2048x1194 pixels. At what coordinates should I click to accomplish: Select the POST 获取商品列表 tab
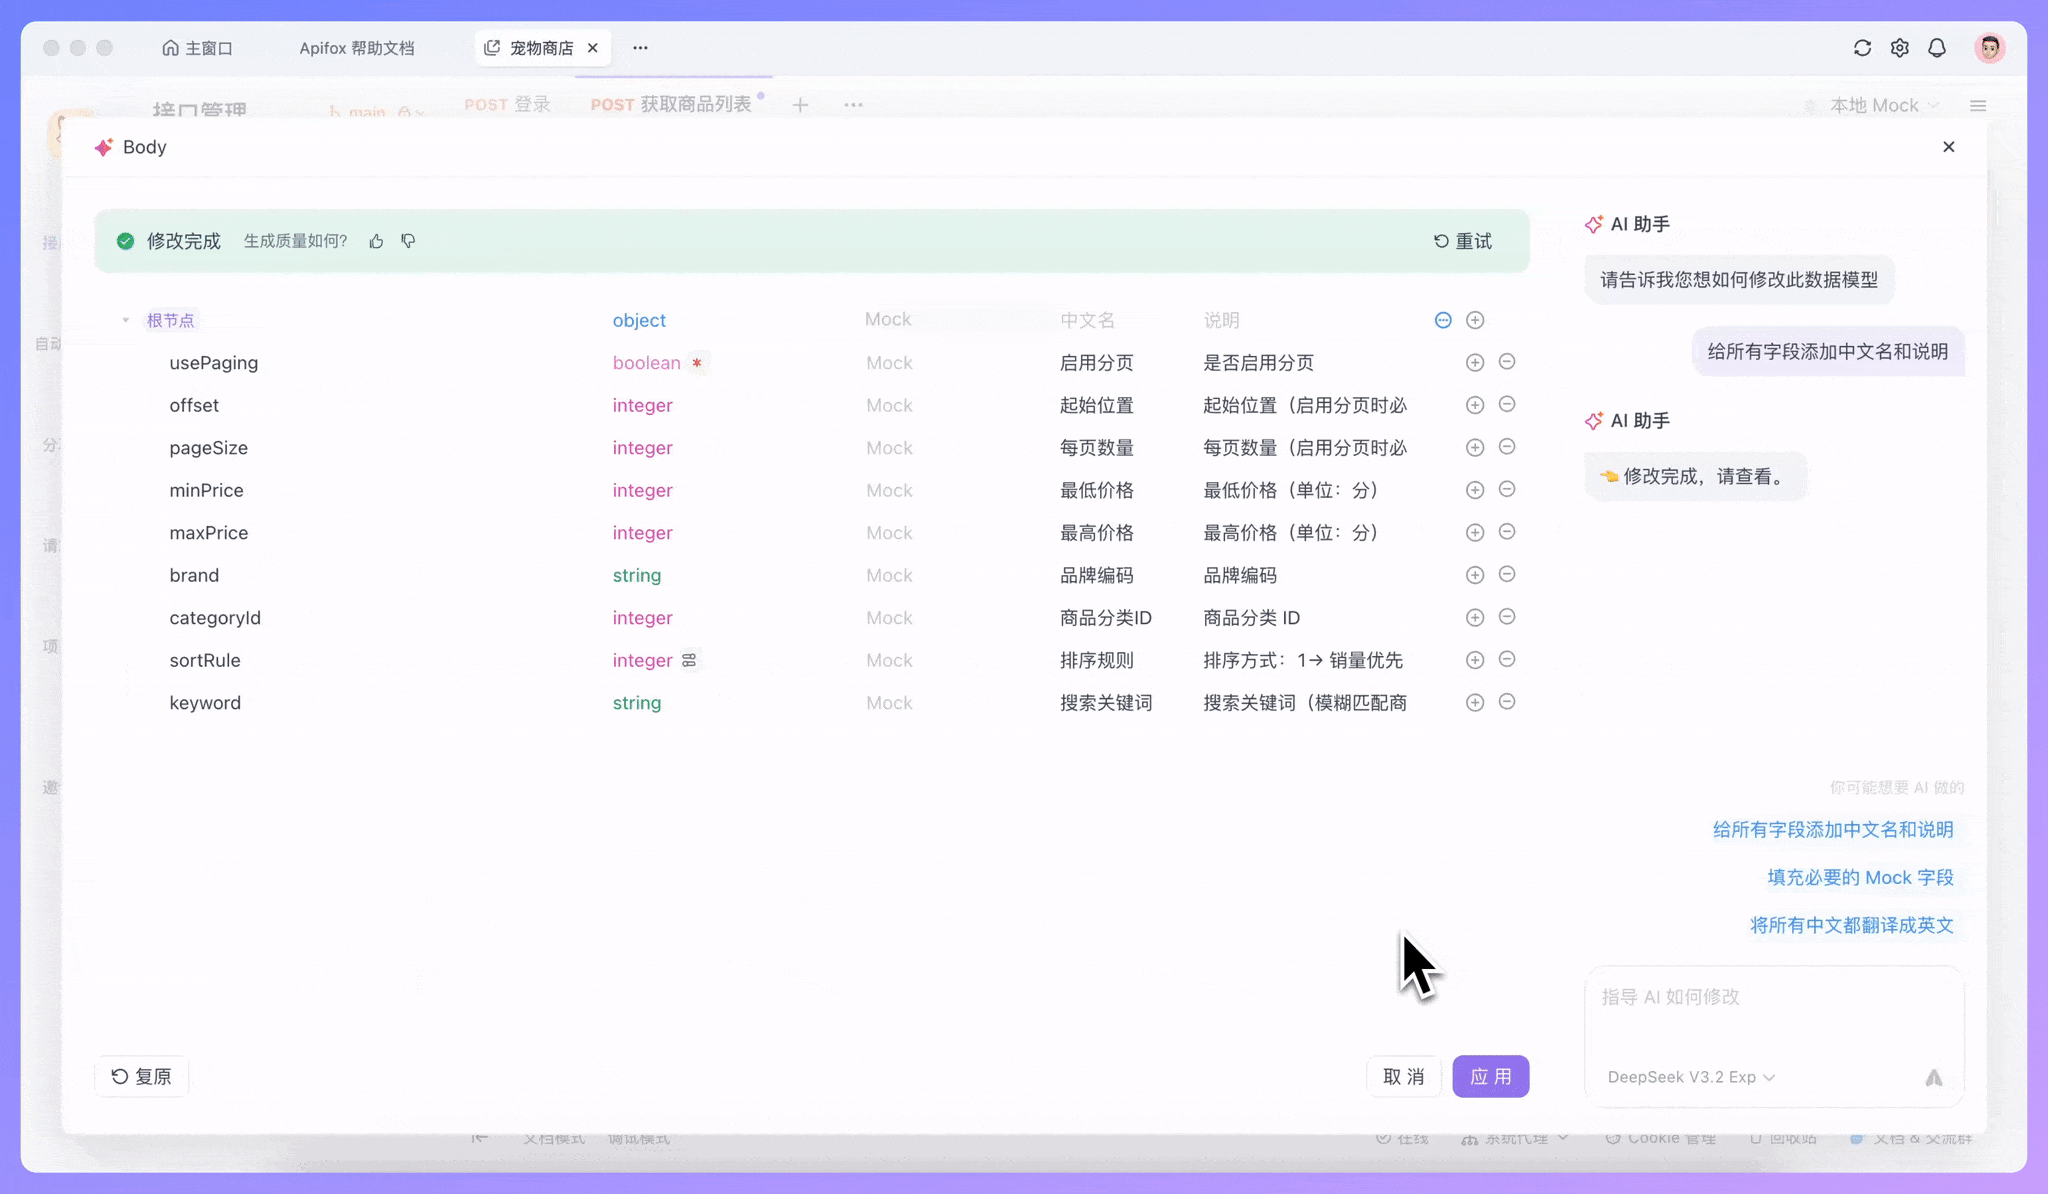click(x=670, y=104)
